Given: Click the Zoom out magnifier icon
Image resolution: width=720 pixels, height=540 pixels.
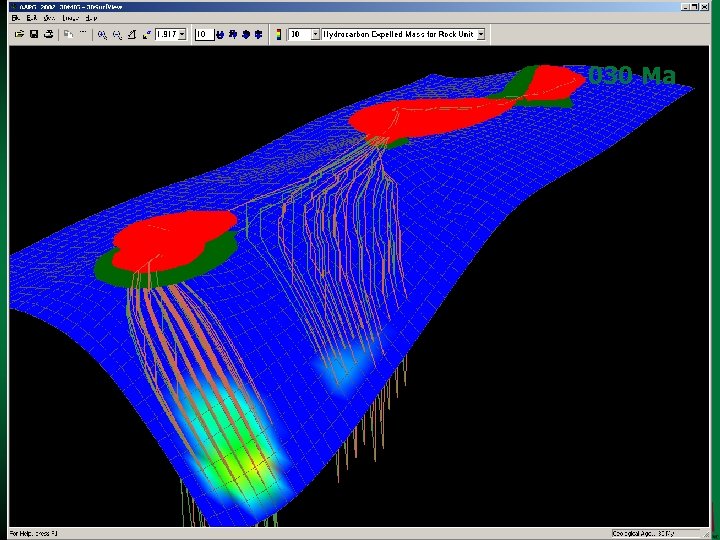Looking at the screenshot, I should [117, 34].
